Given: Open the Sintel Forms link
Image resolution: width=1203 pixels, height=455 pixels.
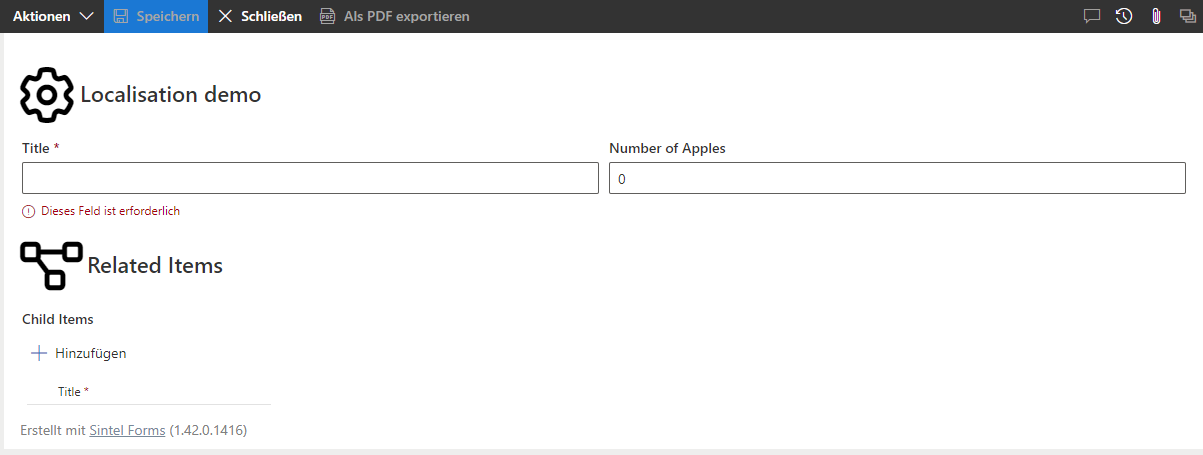Looking at the screenshot, I should coord(127,431).
